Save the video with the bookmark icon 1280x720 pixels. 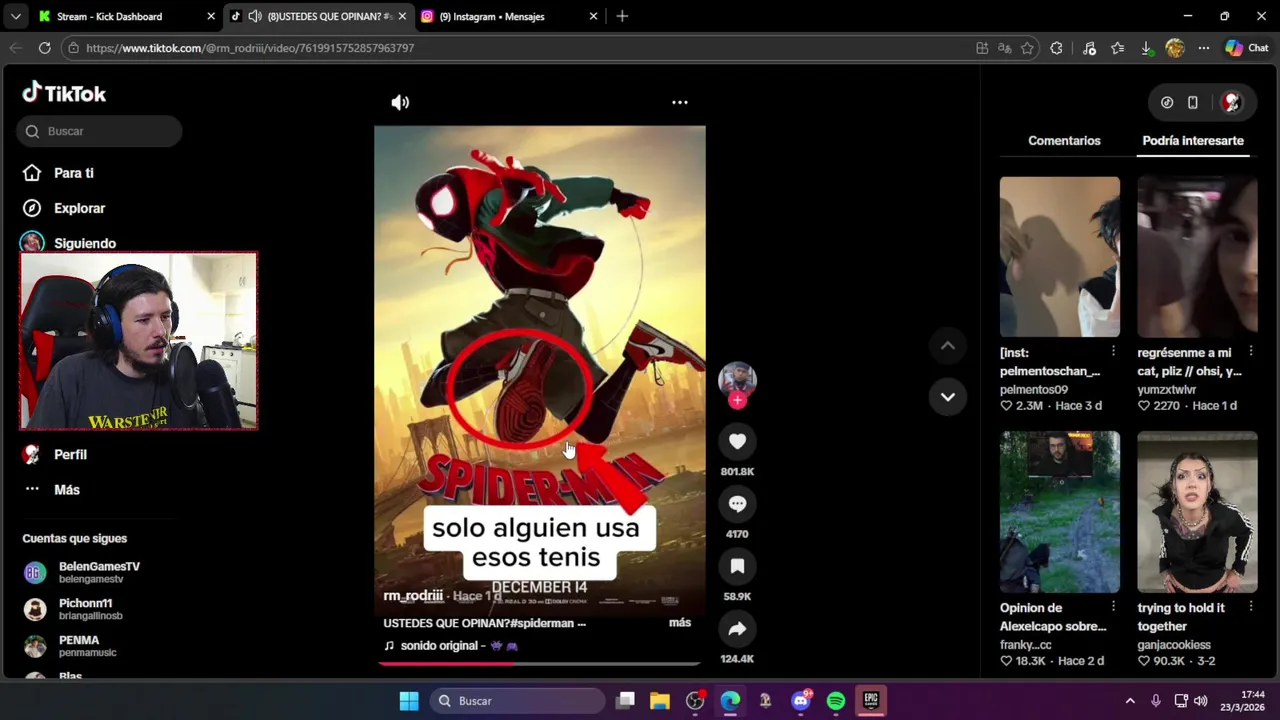click(737, 566)
